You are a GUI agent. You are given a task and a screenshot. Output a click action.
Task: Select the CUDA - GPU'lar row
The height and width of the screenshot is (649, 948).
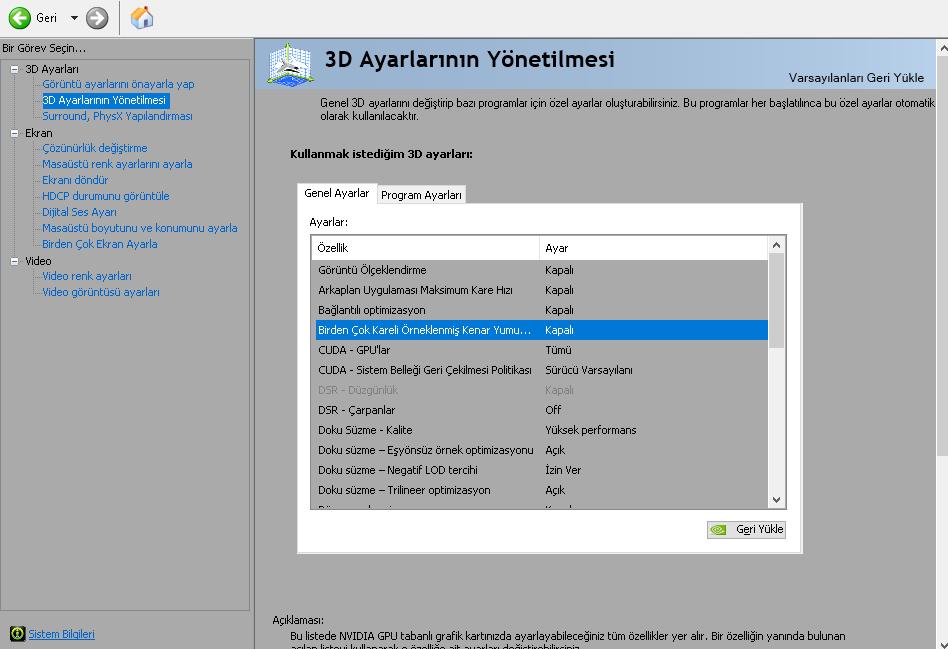tap(540, 350)
